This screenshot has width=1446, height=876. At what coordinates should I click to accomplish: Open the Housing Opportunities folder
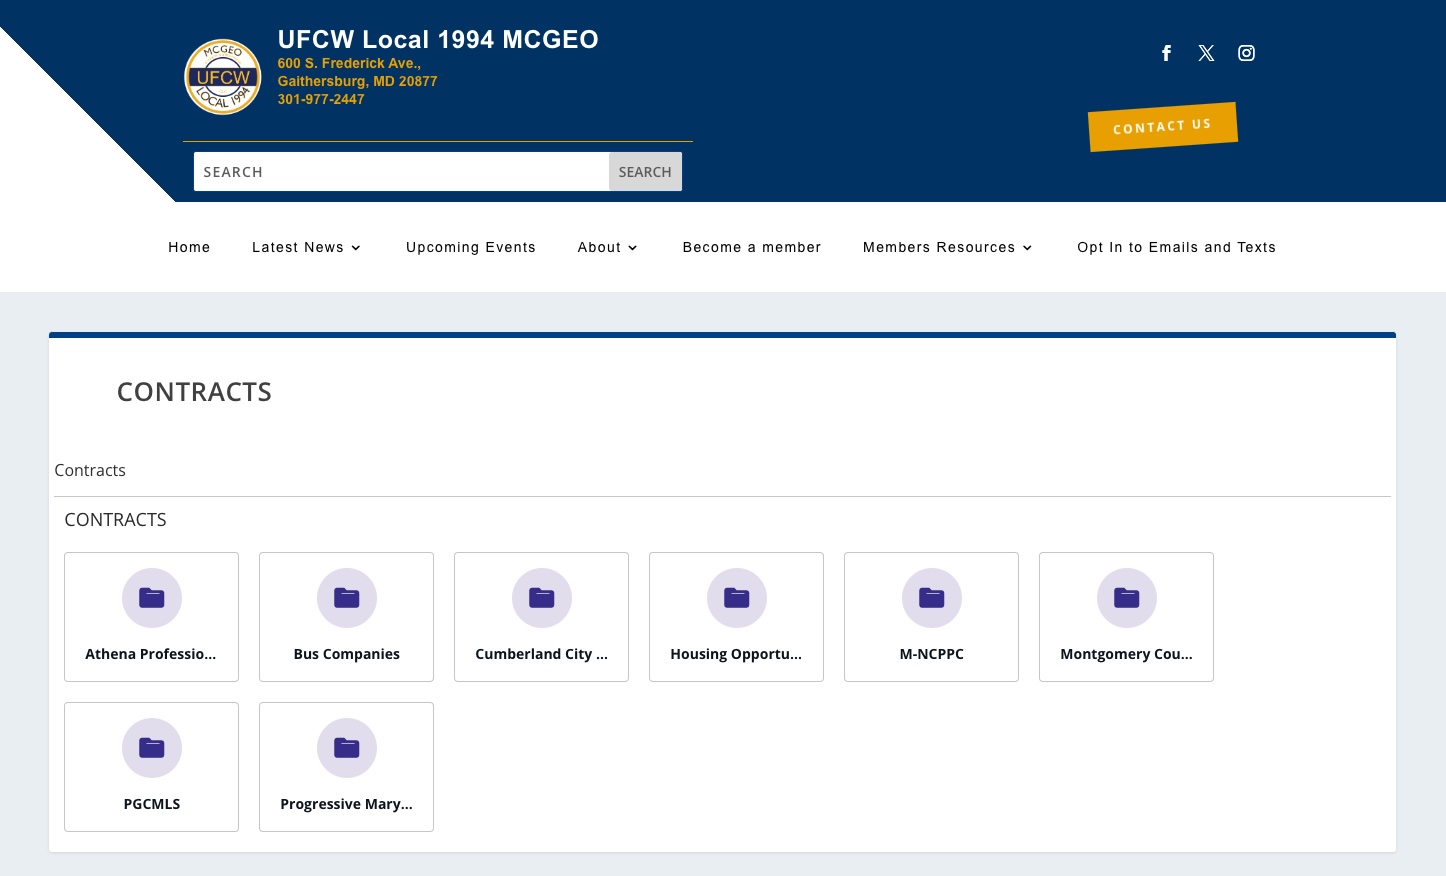(x=736, y=617)
